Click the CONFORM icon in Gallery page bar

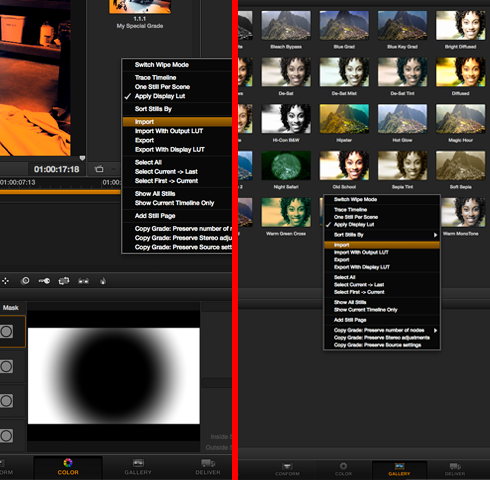(x=287, y=466)
